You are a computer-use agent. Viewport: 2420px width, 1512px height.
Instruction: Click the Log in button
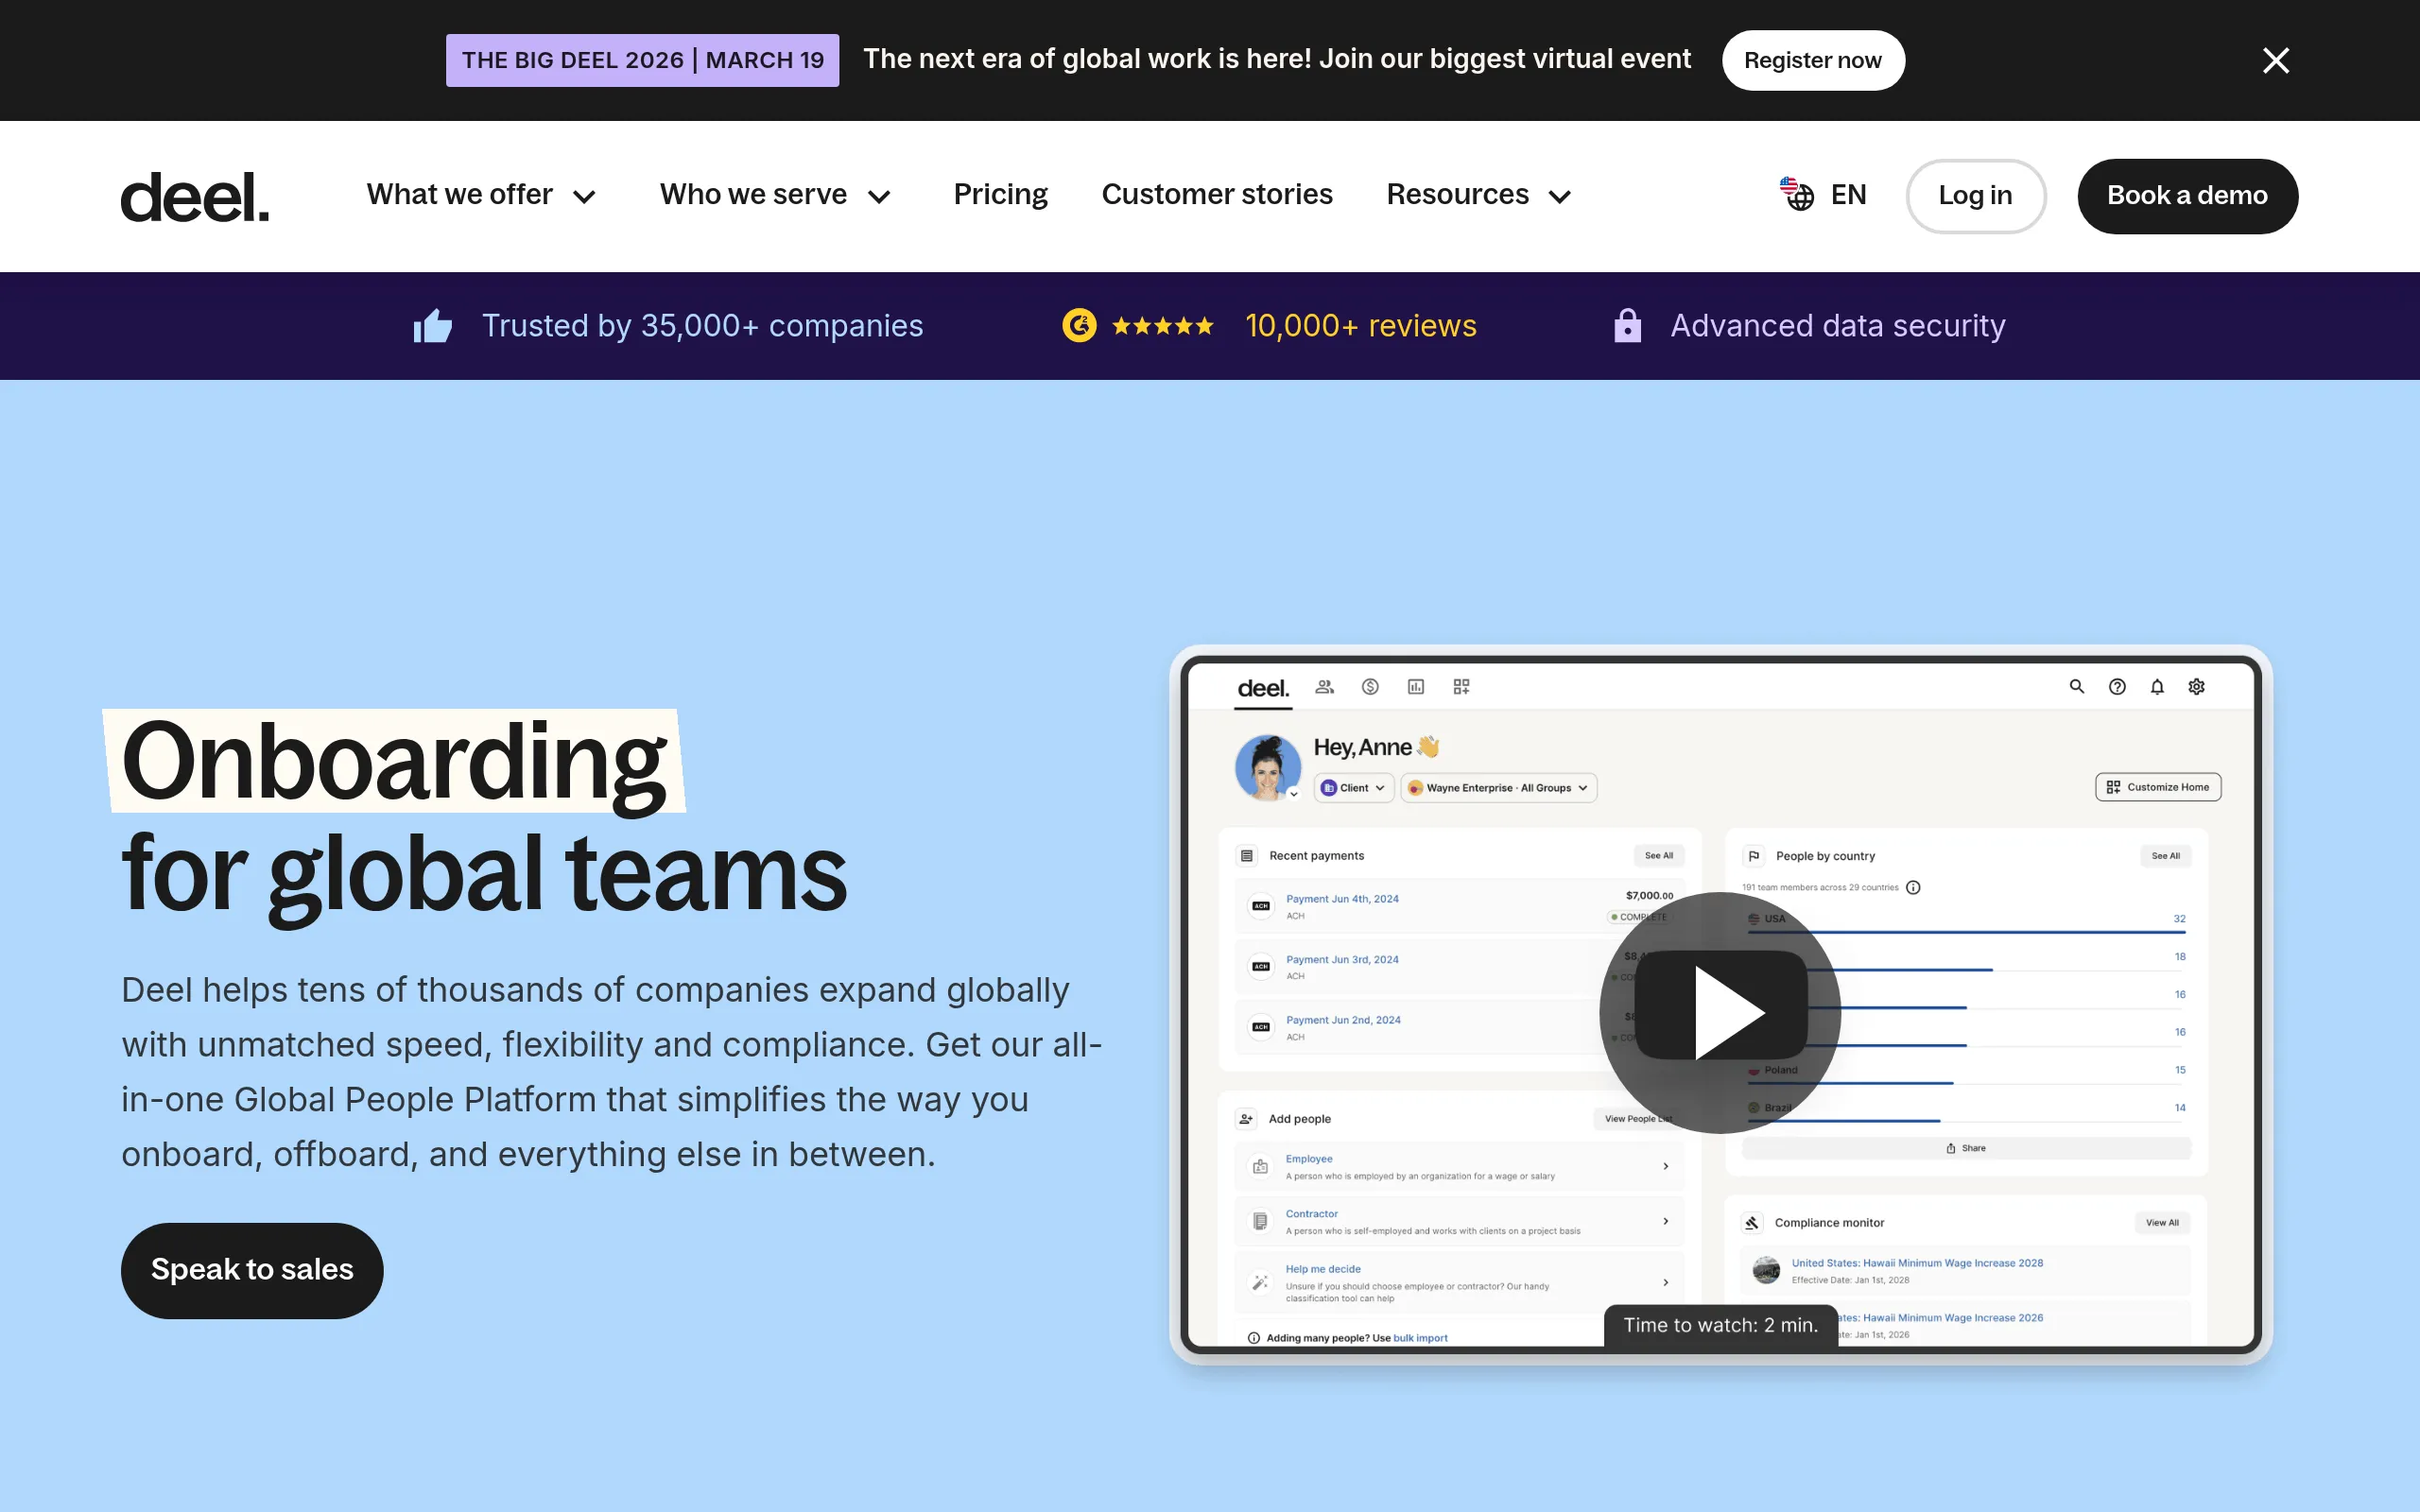coord(1975,196)
